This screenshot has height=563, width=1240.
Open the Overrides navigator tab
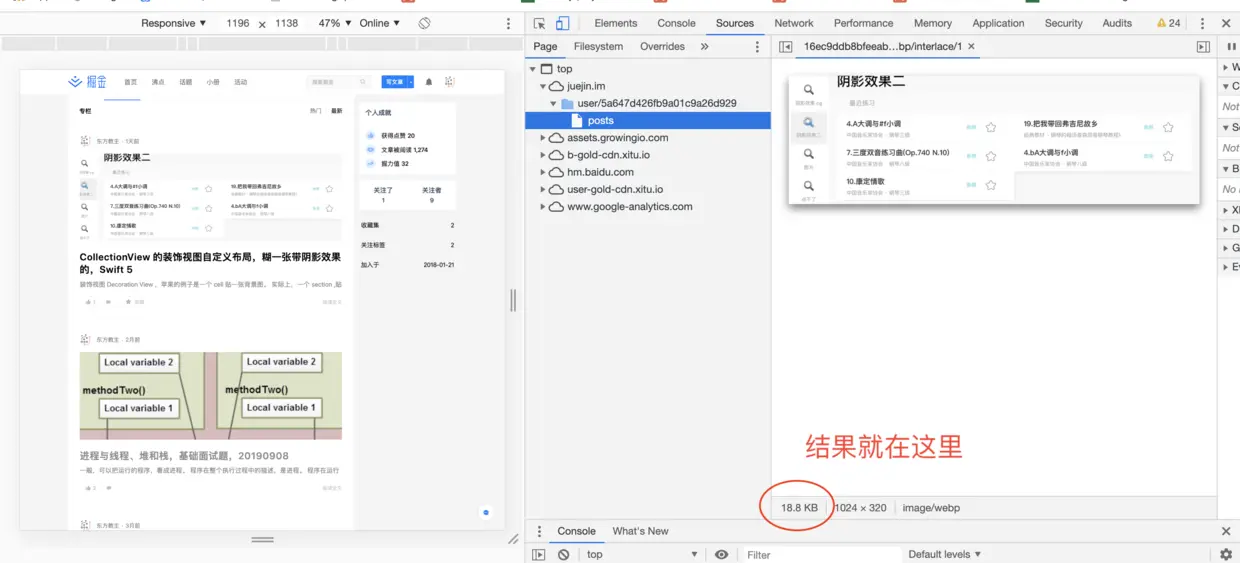tap(662, 47)
